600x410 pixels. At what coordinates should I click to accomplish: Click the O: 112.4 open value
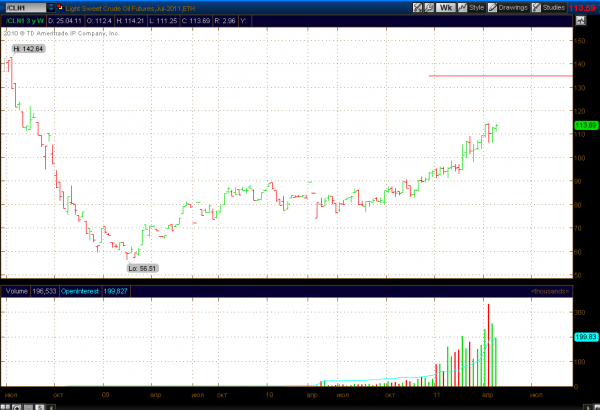coord(99,21)
